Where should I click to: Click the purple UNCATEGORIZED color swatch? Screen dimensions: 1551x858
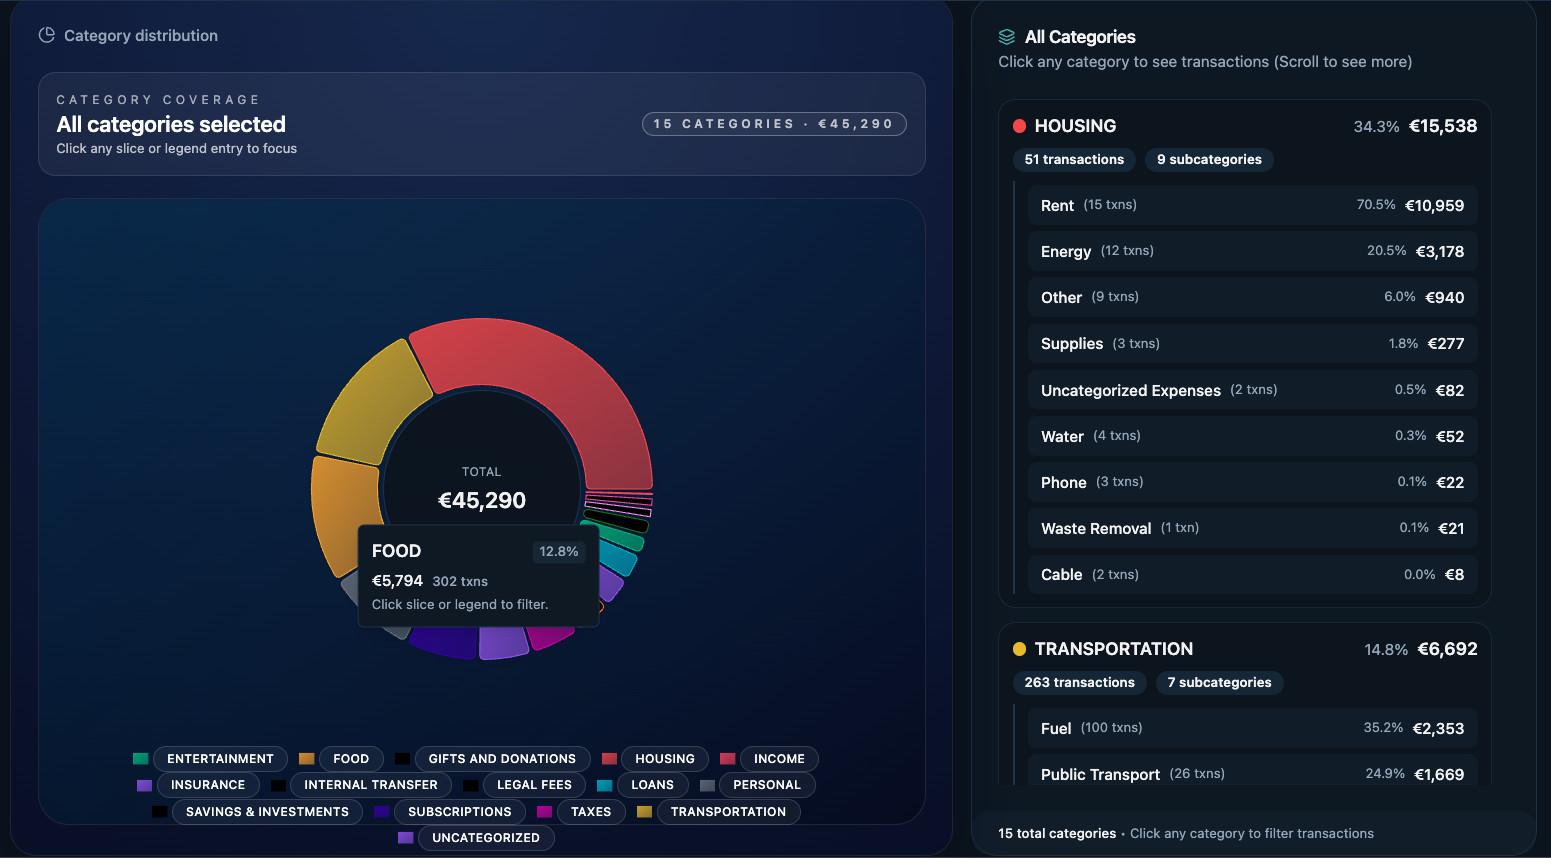click(404, 837)
